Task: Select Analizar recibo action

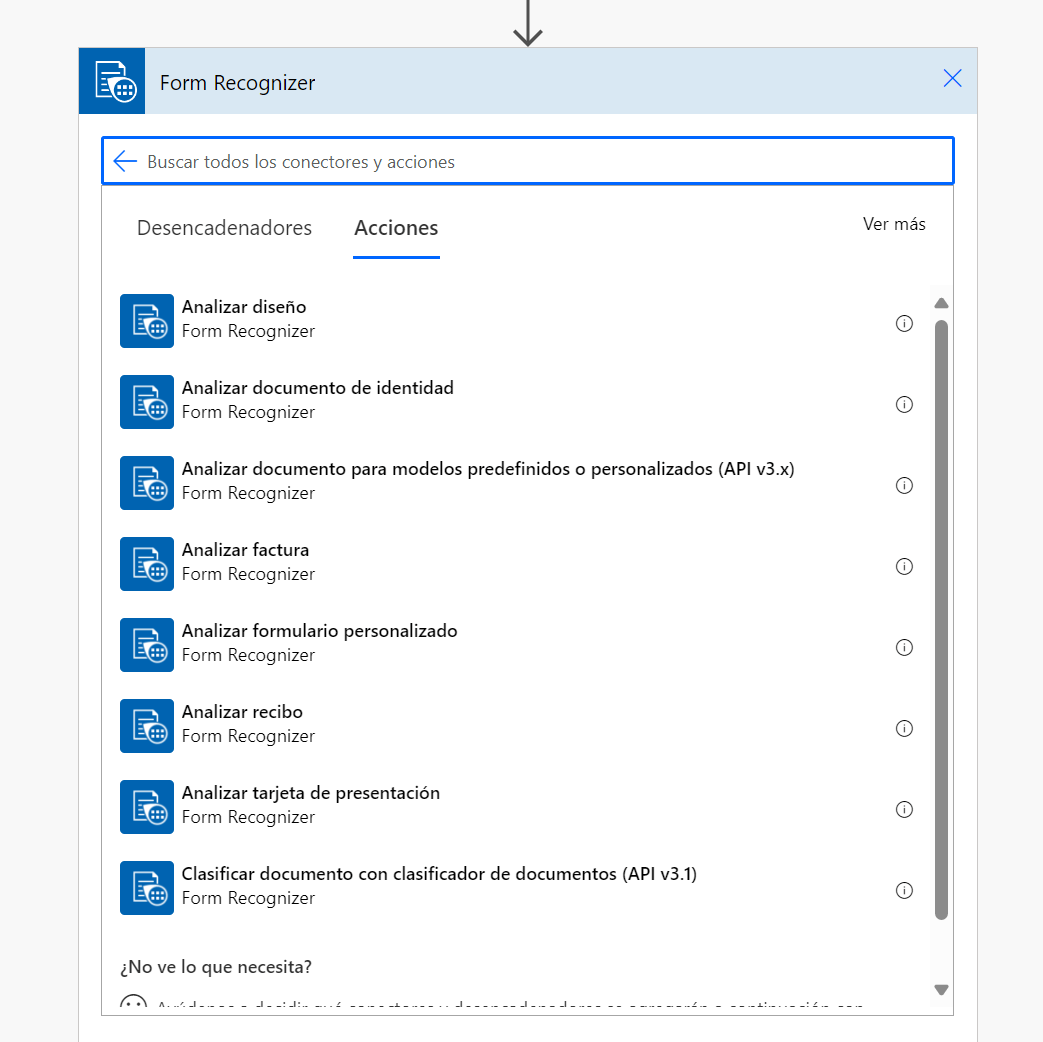Action: point(242,712)
